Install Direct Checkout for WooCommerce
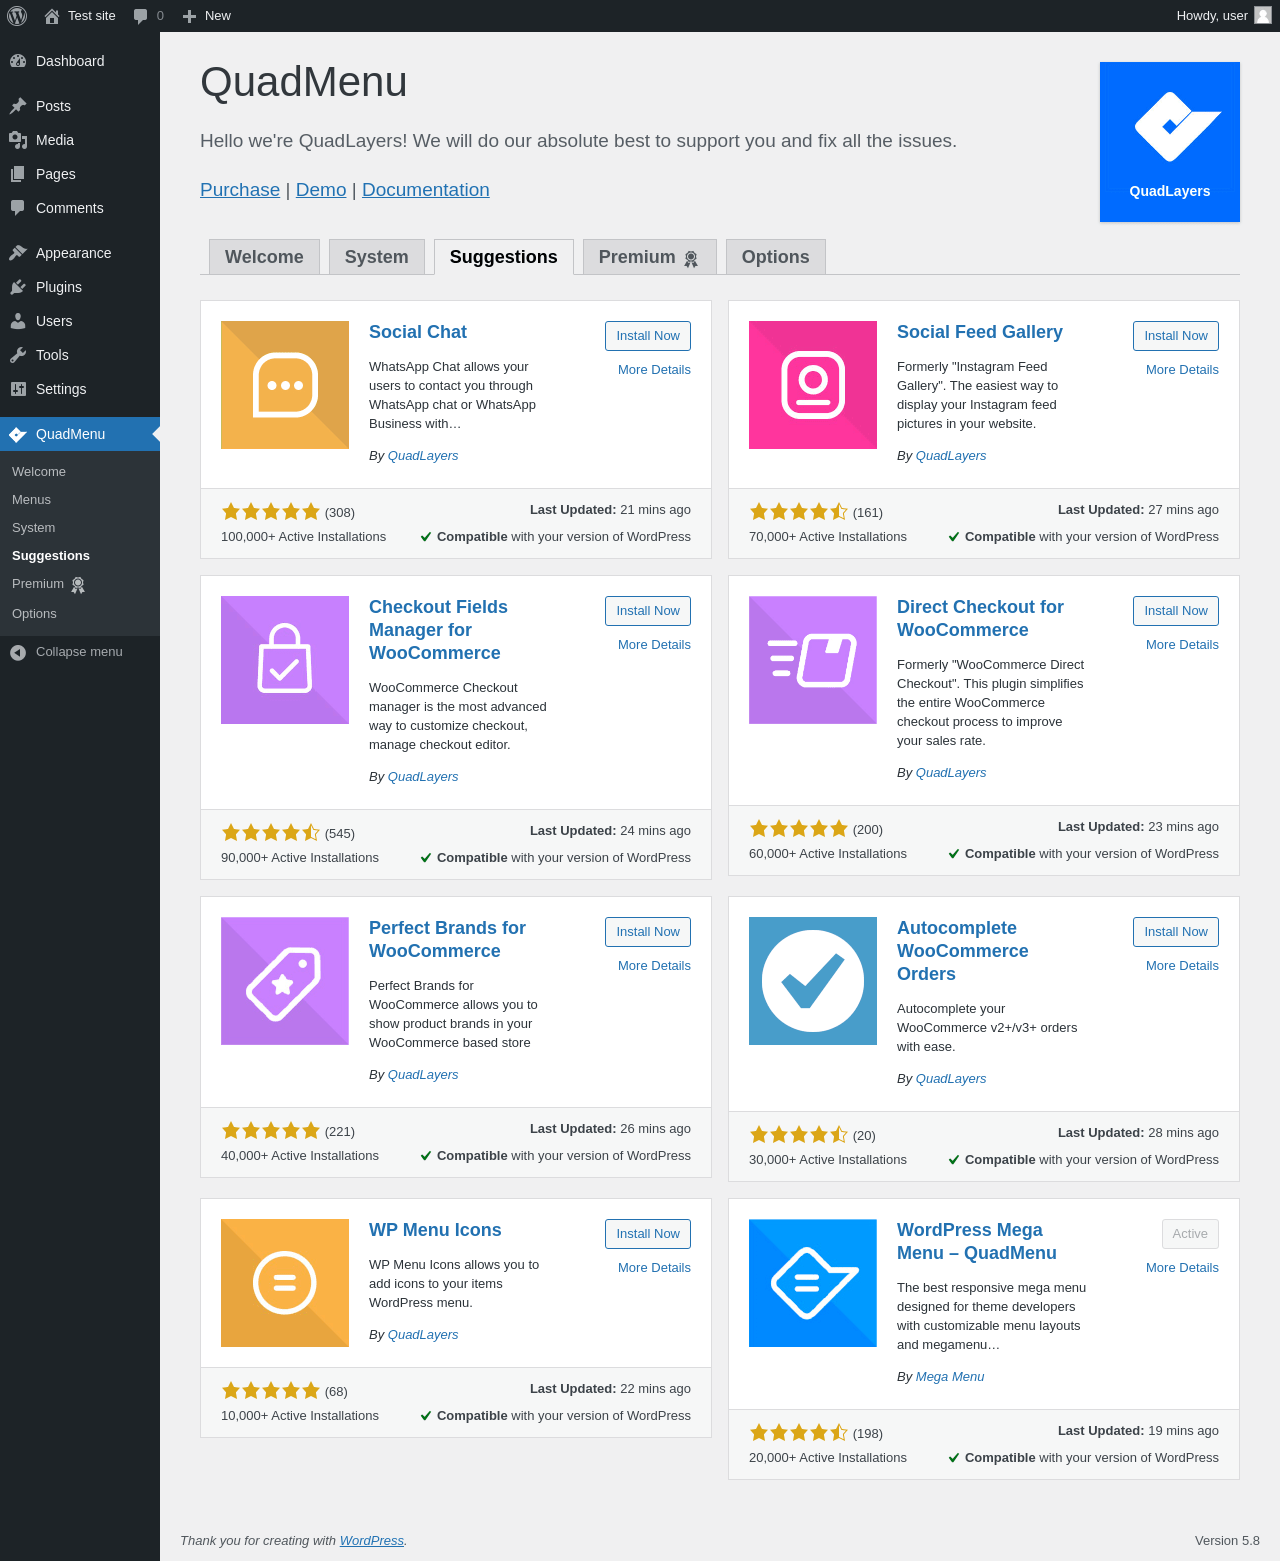This screenshot has height=1561, width=1280. tap(1176, 611)
